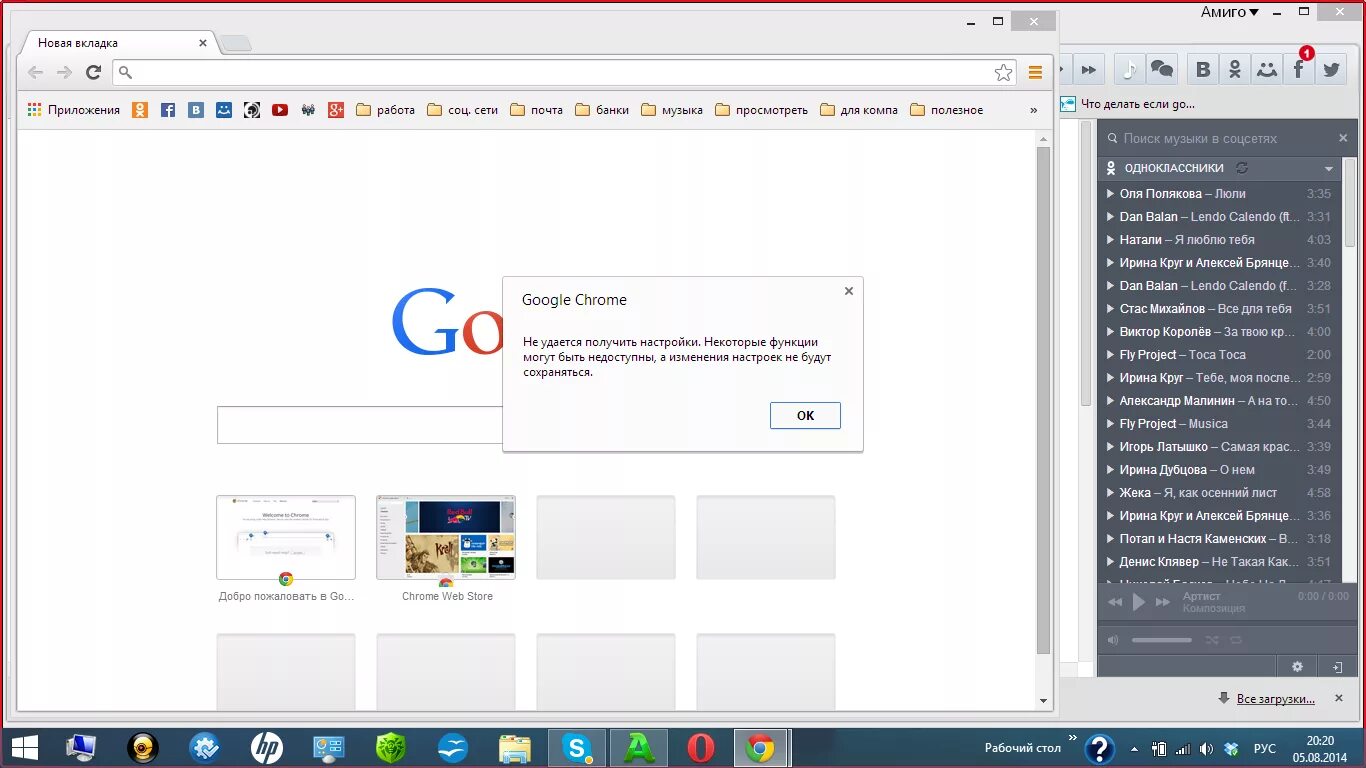
Task: Click the help question mark in taskbar
Action: 1099,748
